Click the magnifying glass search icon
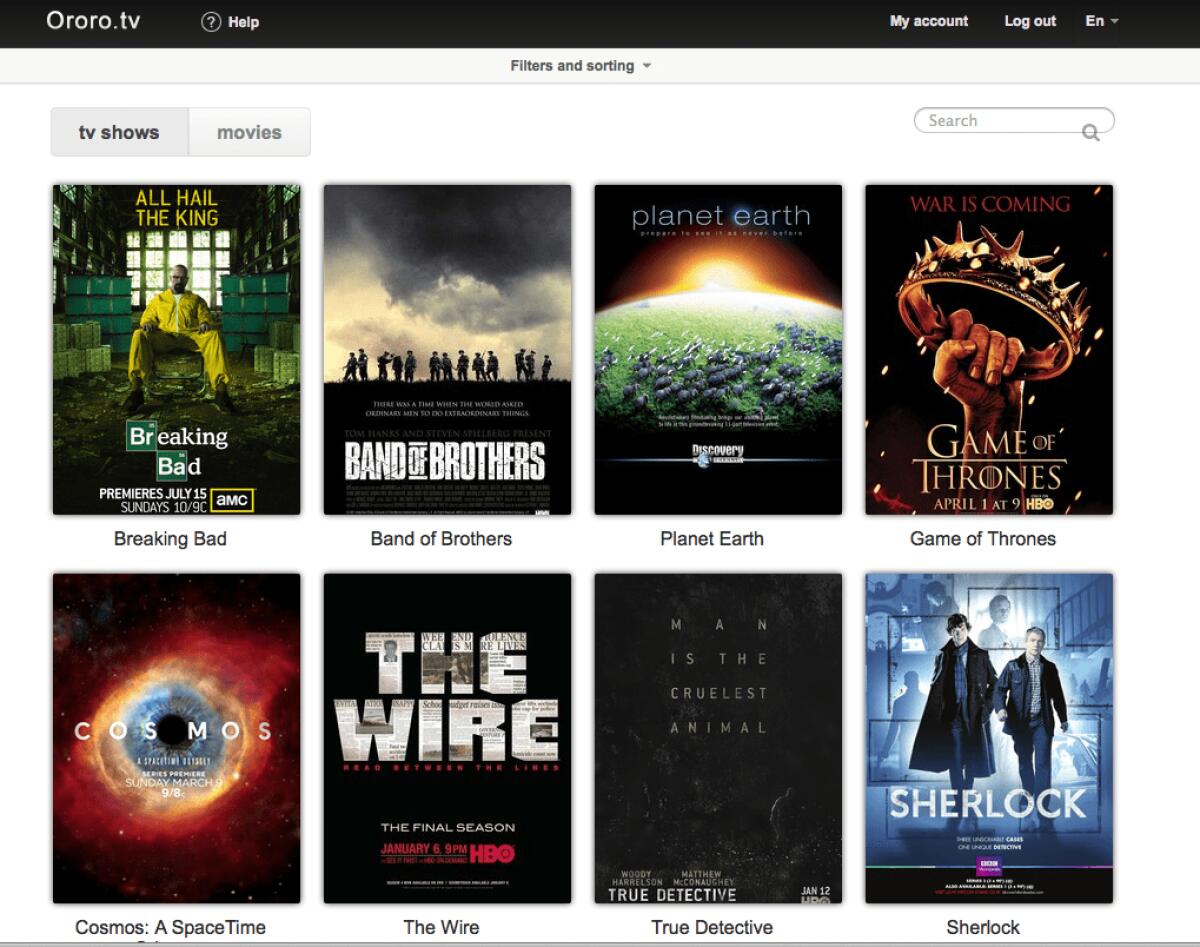1200x947 pixels. click(x=1090, y=131)
